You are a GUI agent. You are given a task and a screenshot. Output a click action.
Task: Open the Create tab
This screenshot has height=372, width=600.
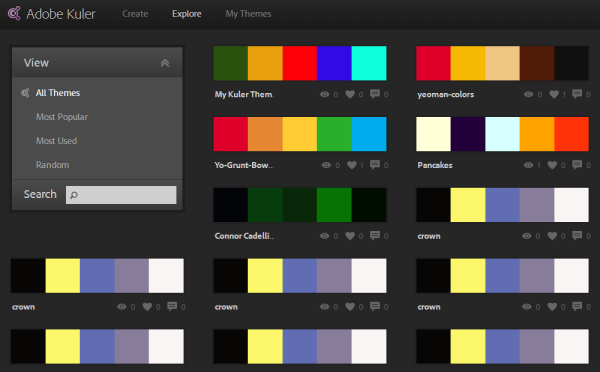point(135,14)
